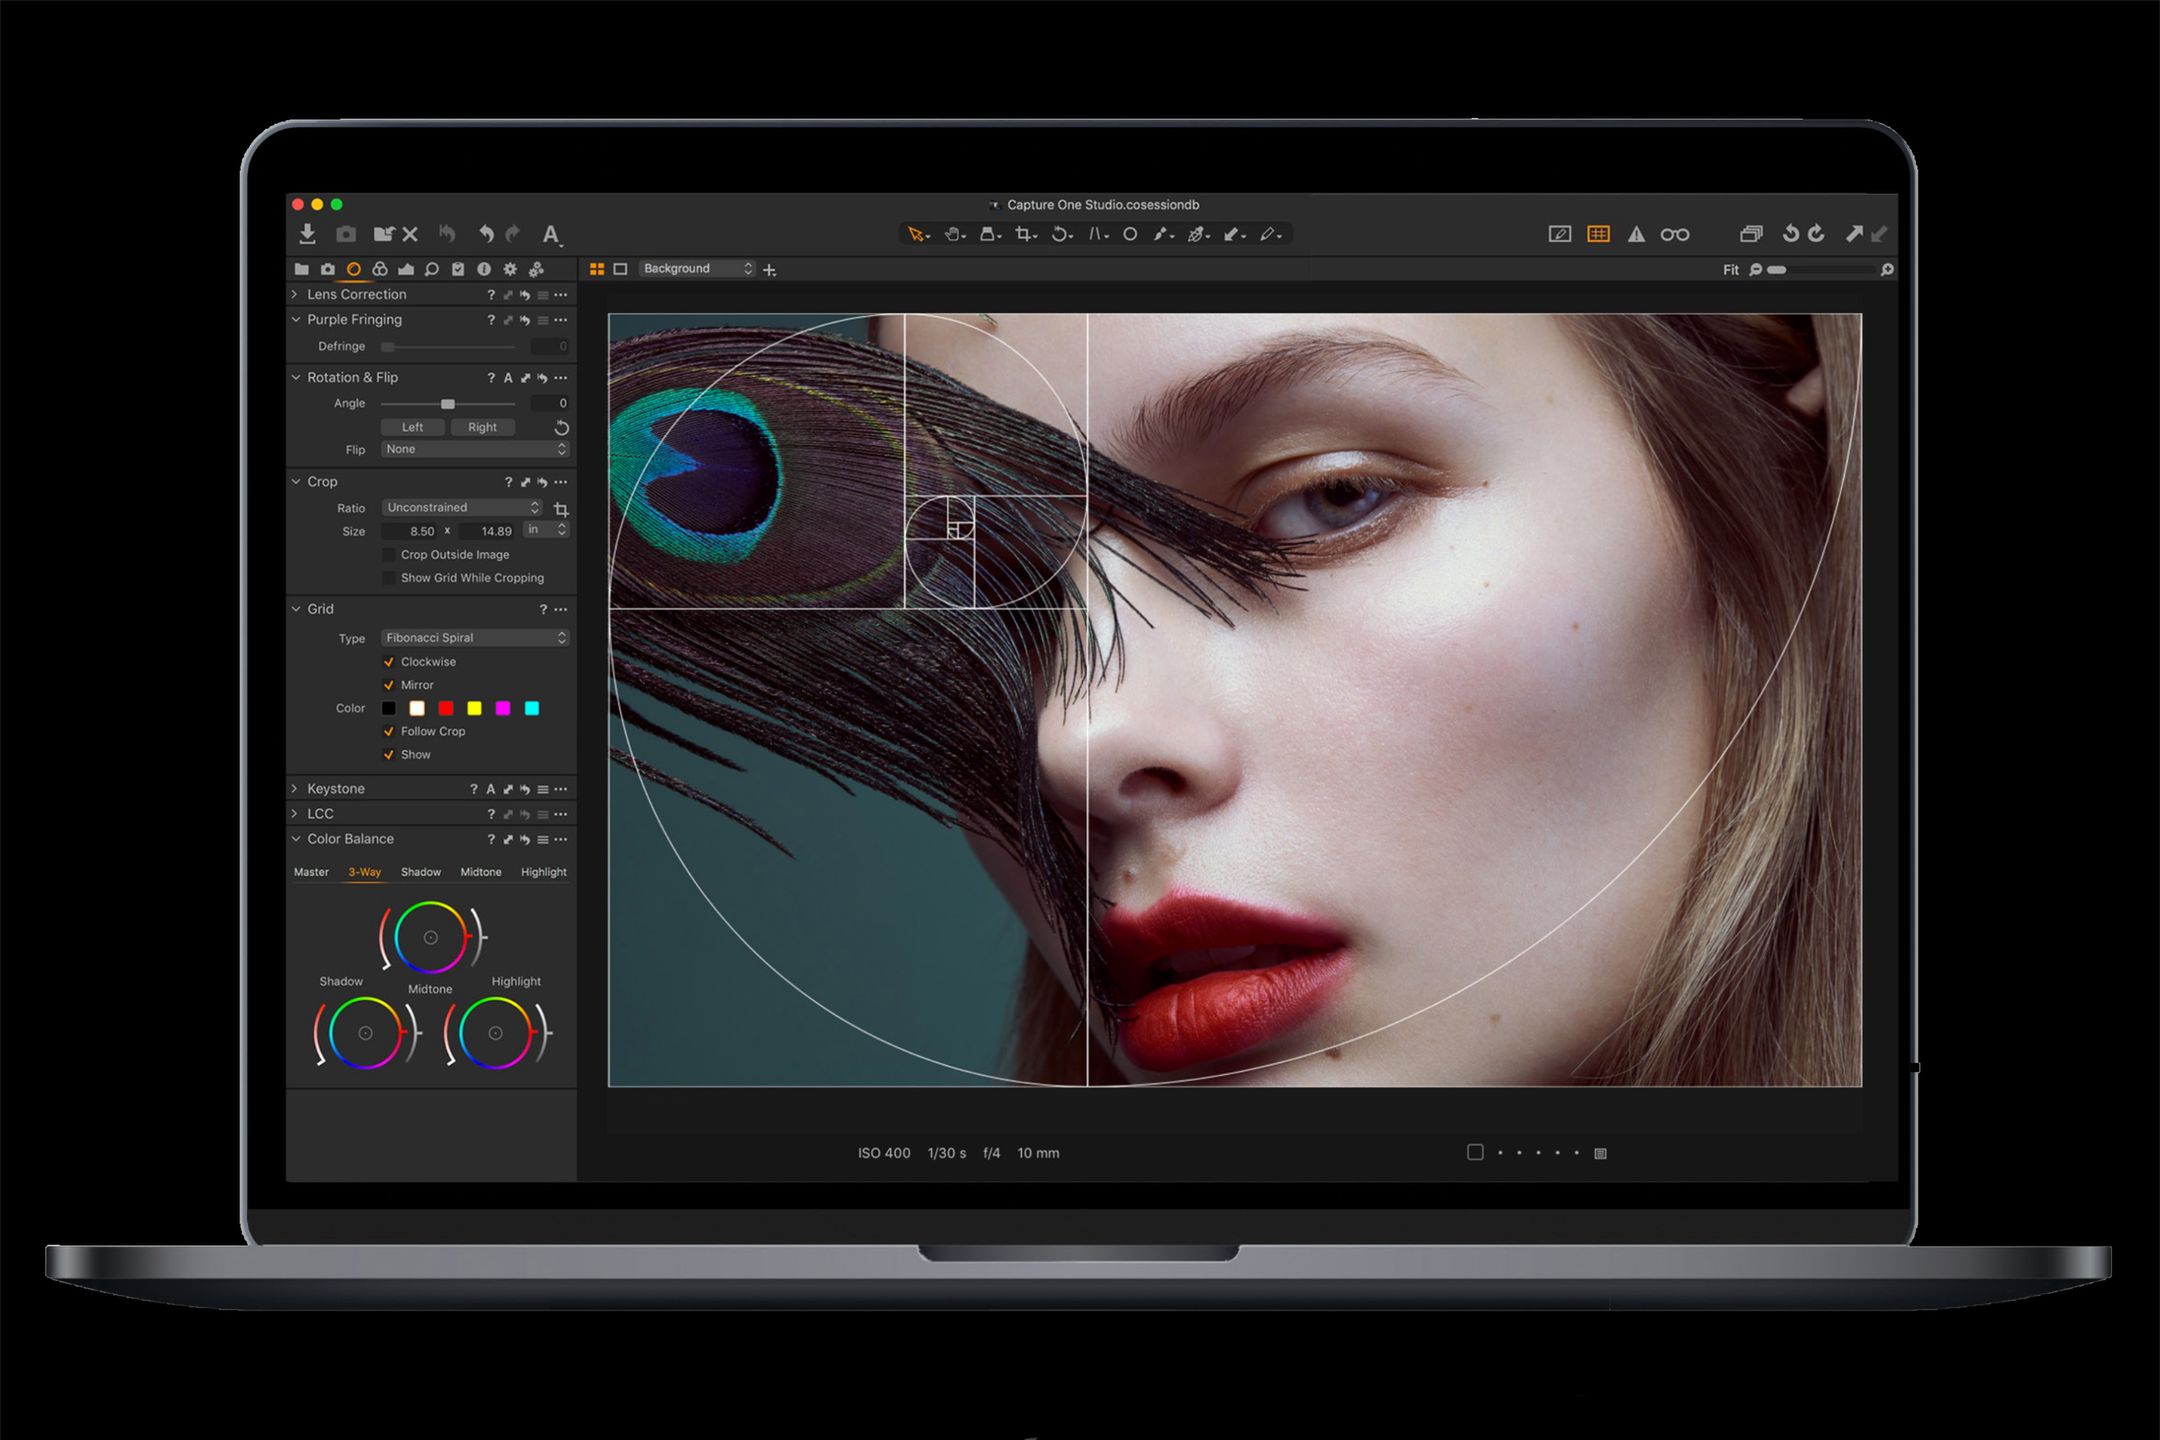This screenshot has height=1440, width=2160.
Task: Click the rotate Left button
Action: [412, 427]
